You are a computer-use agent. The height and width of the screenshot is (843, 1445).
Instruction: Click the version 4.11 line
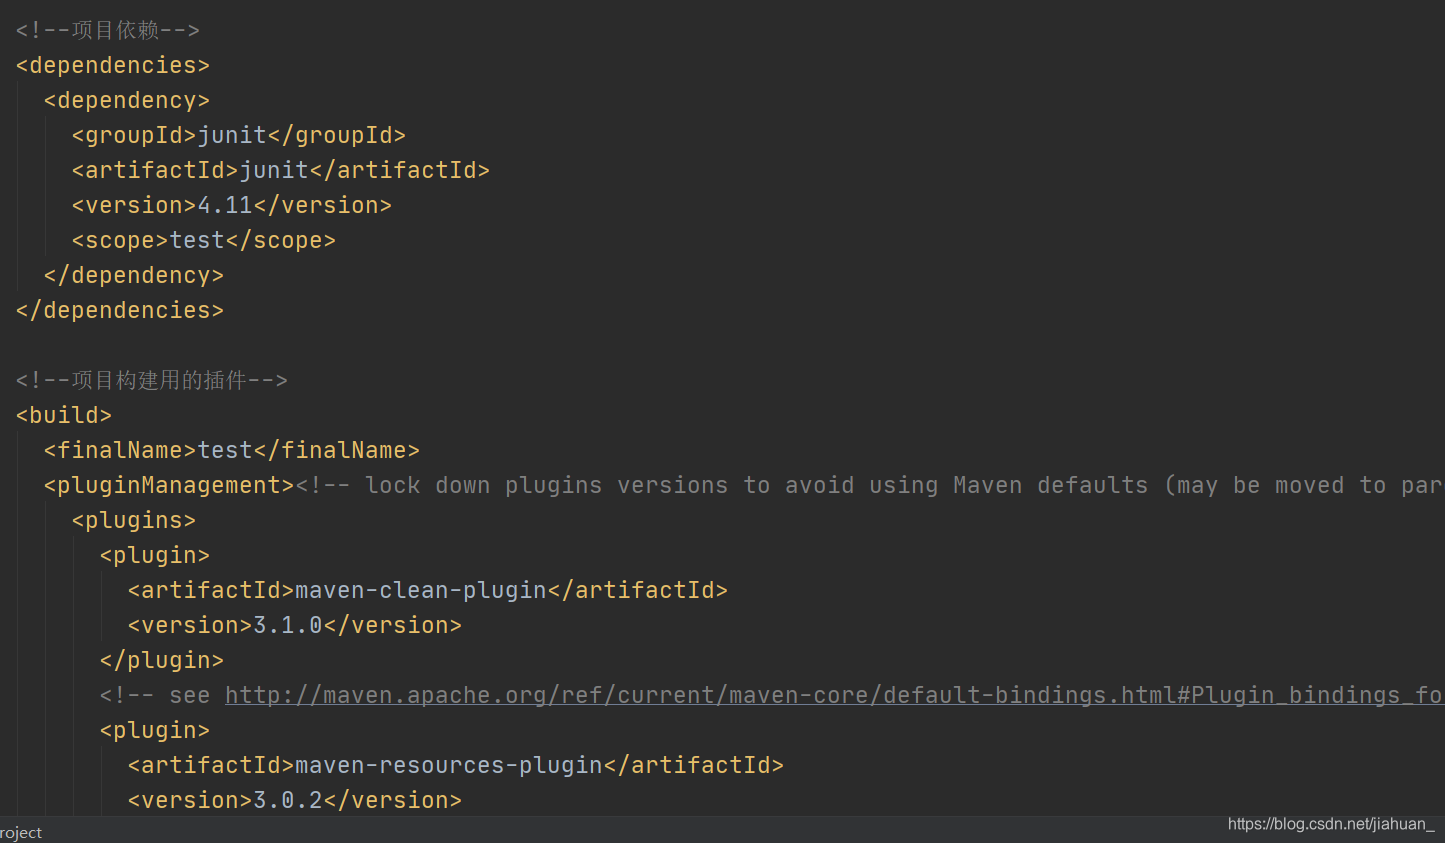coord(232,205)
